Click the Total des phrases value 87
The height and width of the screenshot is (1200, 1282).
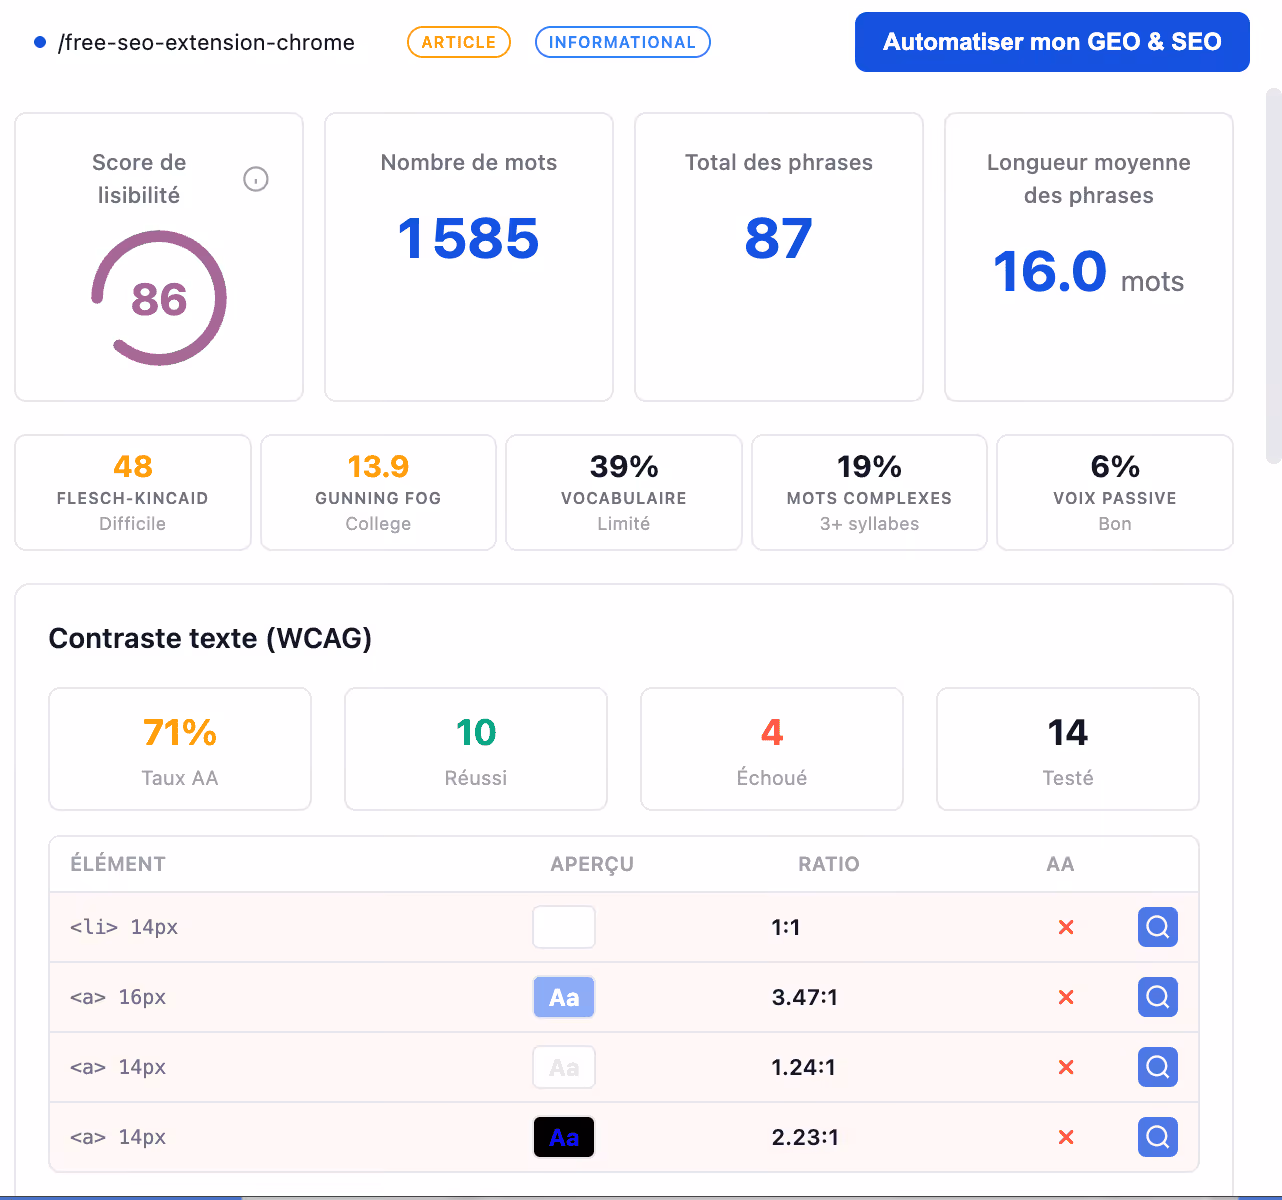(x=779, y=239)
